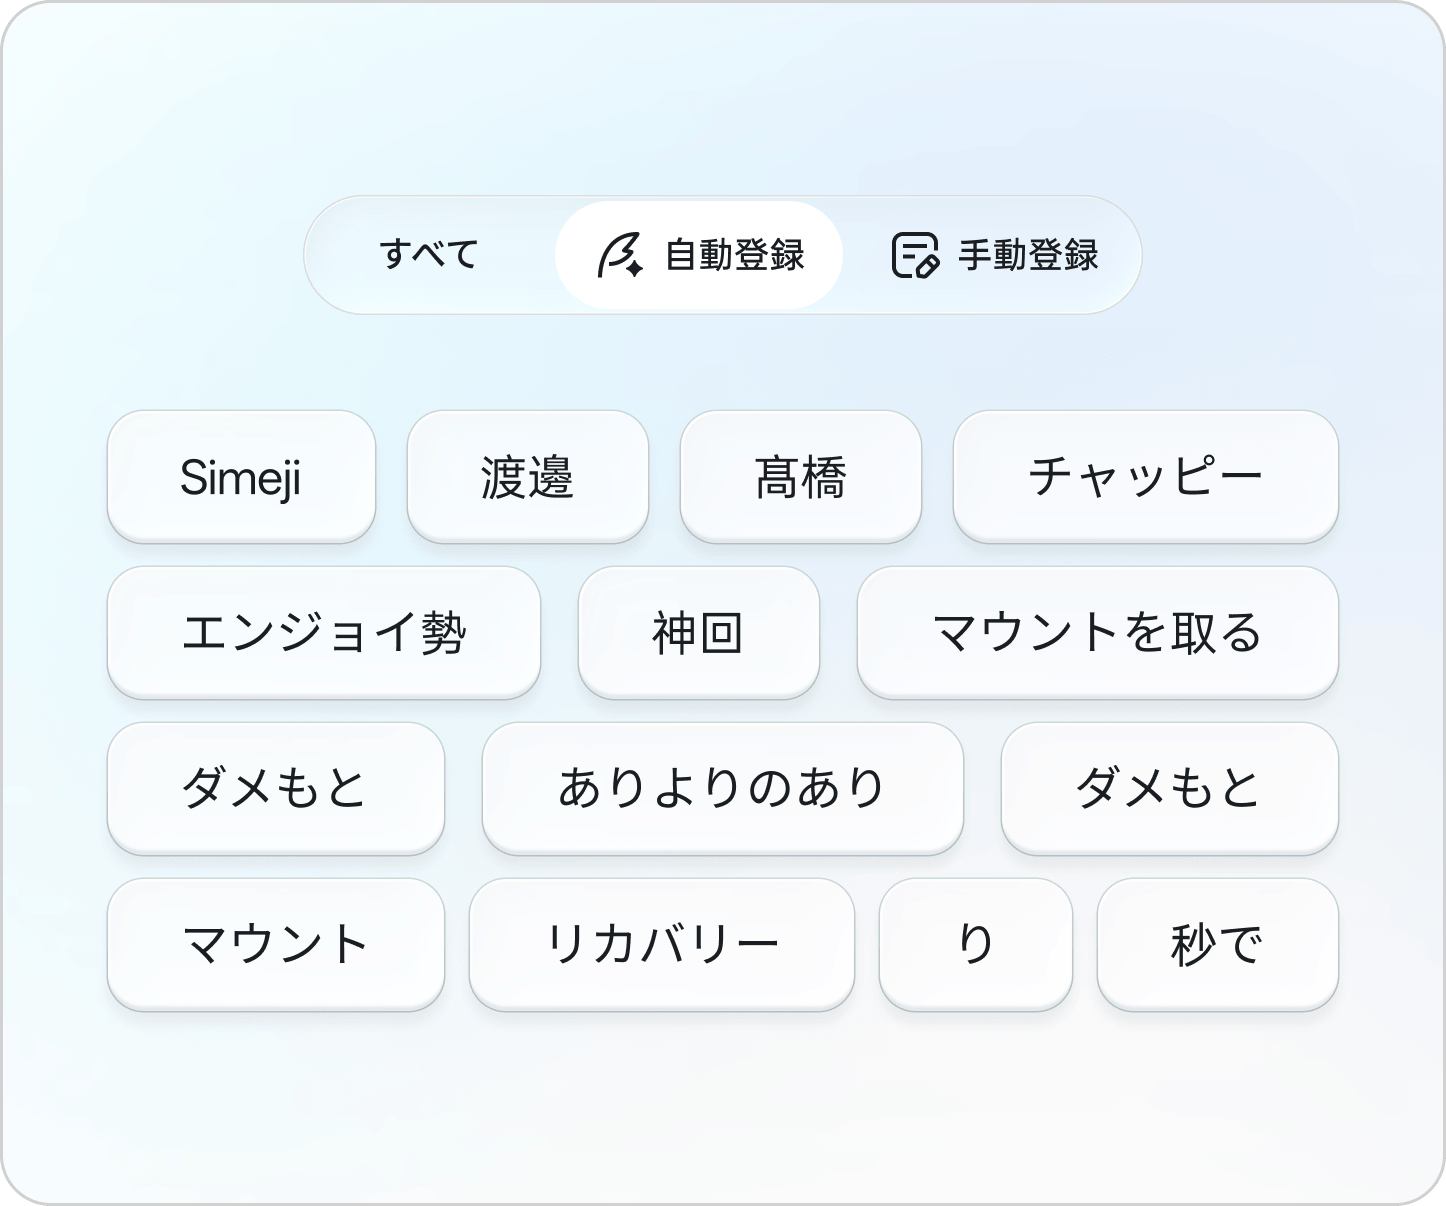Choose the マウントを取る phrase chip
The height and width of the screenshot is (1206, 1446).
point(1098,633)
